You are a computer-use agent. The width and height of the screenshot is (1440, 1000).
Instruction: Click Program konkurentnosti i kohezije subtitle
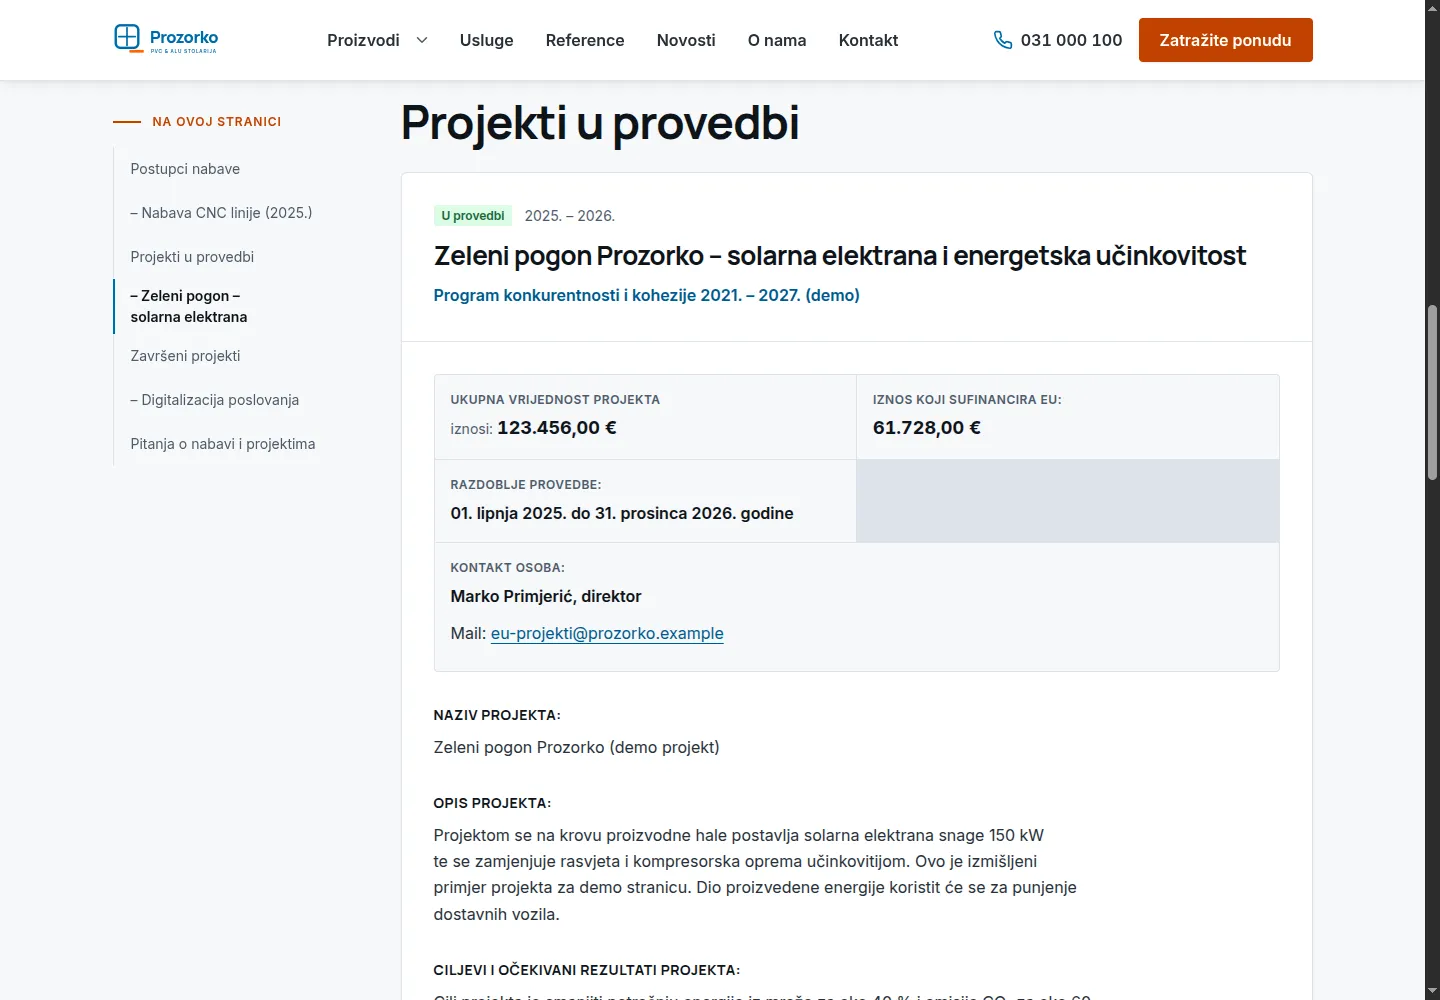tap(647, 295)
